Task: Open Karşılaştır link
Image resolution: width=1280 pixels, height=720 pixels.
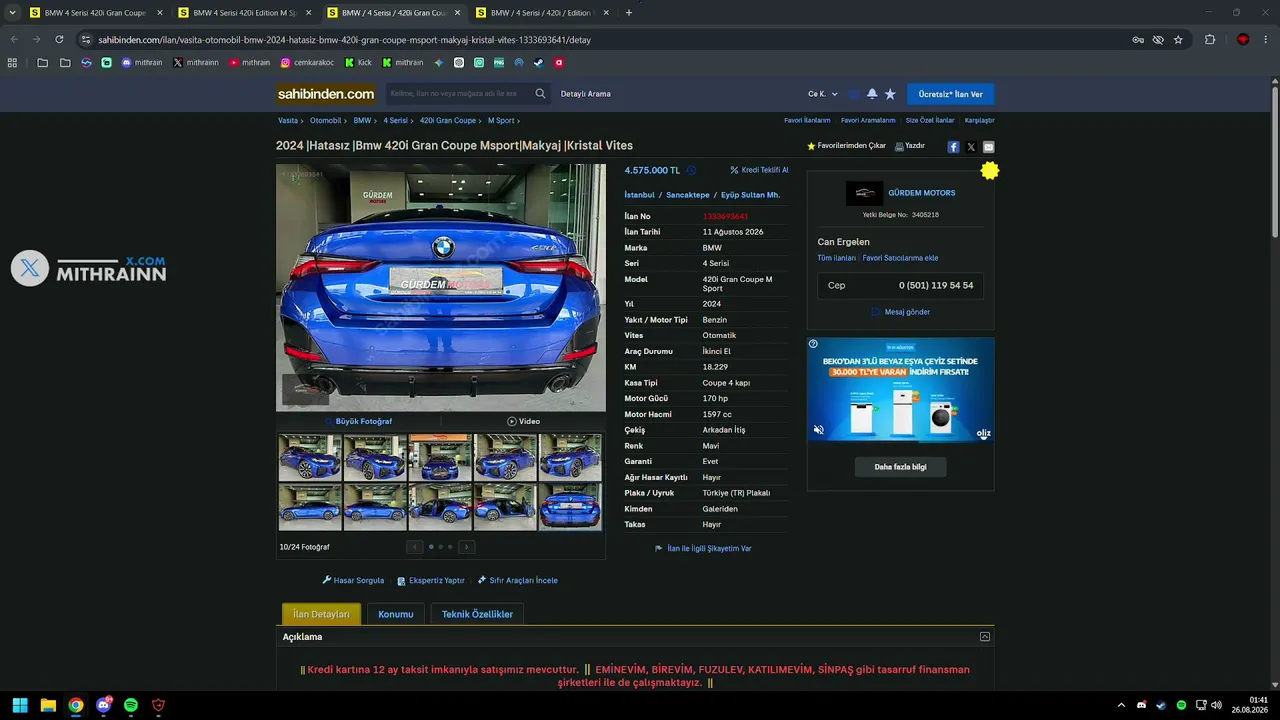Action: 980,120
